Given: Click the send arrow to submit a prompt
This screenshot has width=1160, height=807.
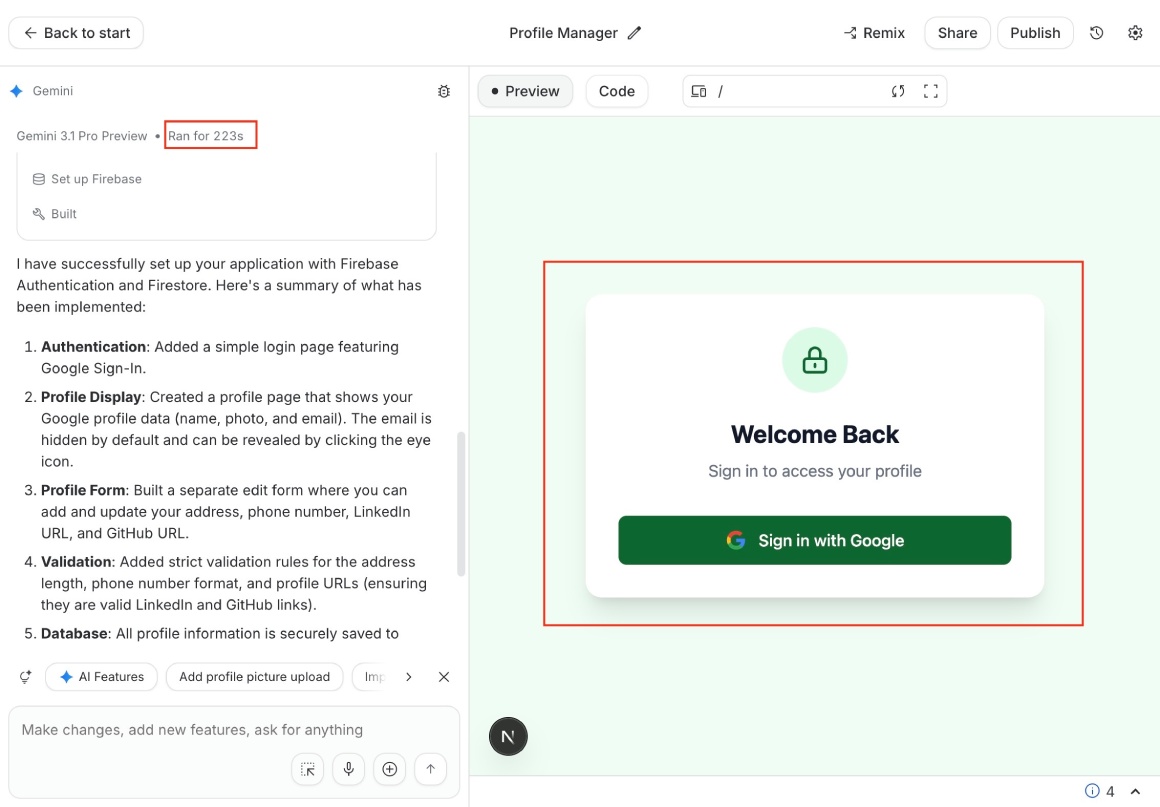Looking at the screenshot, I should [x=430, y=769].
